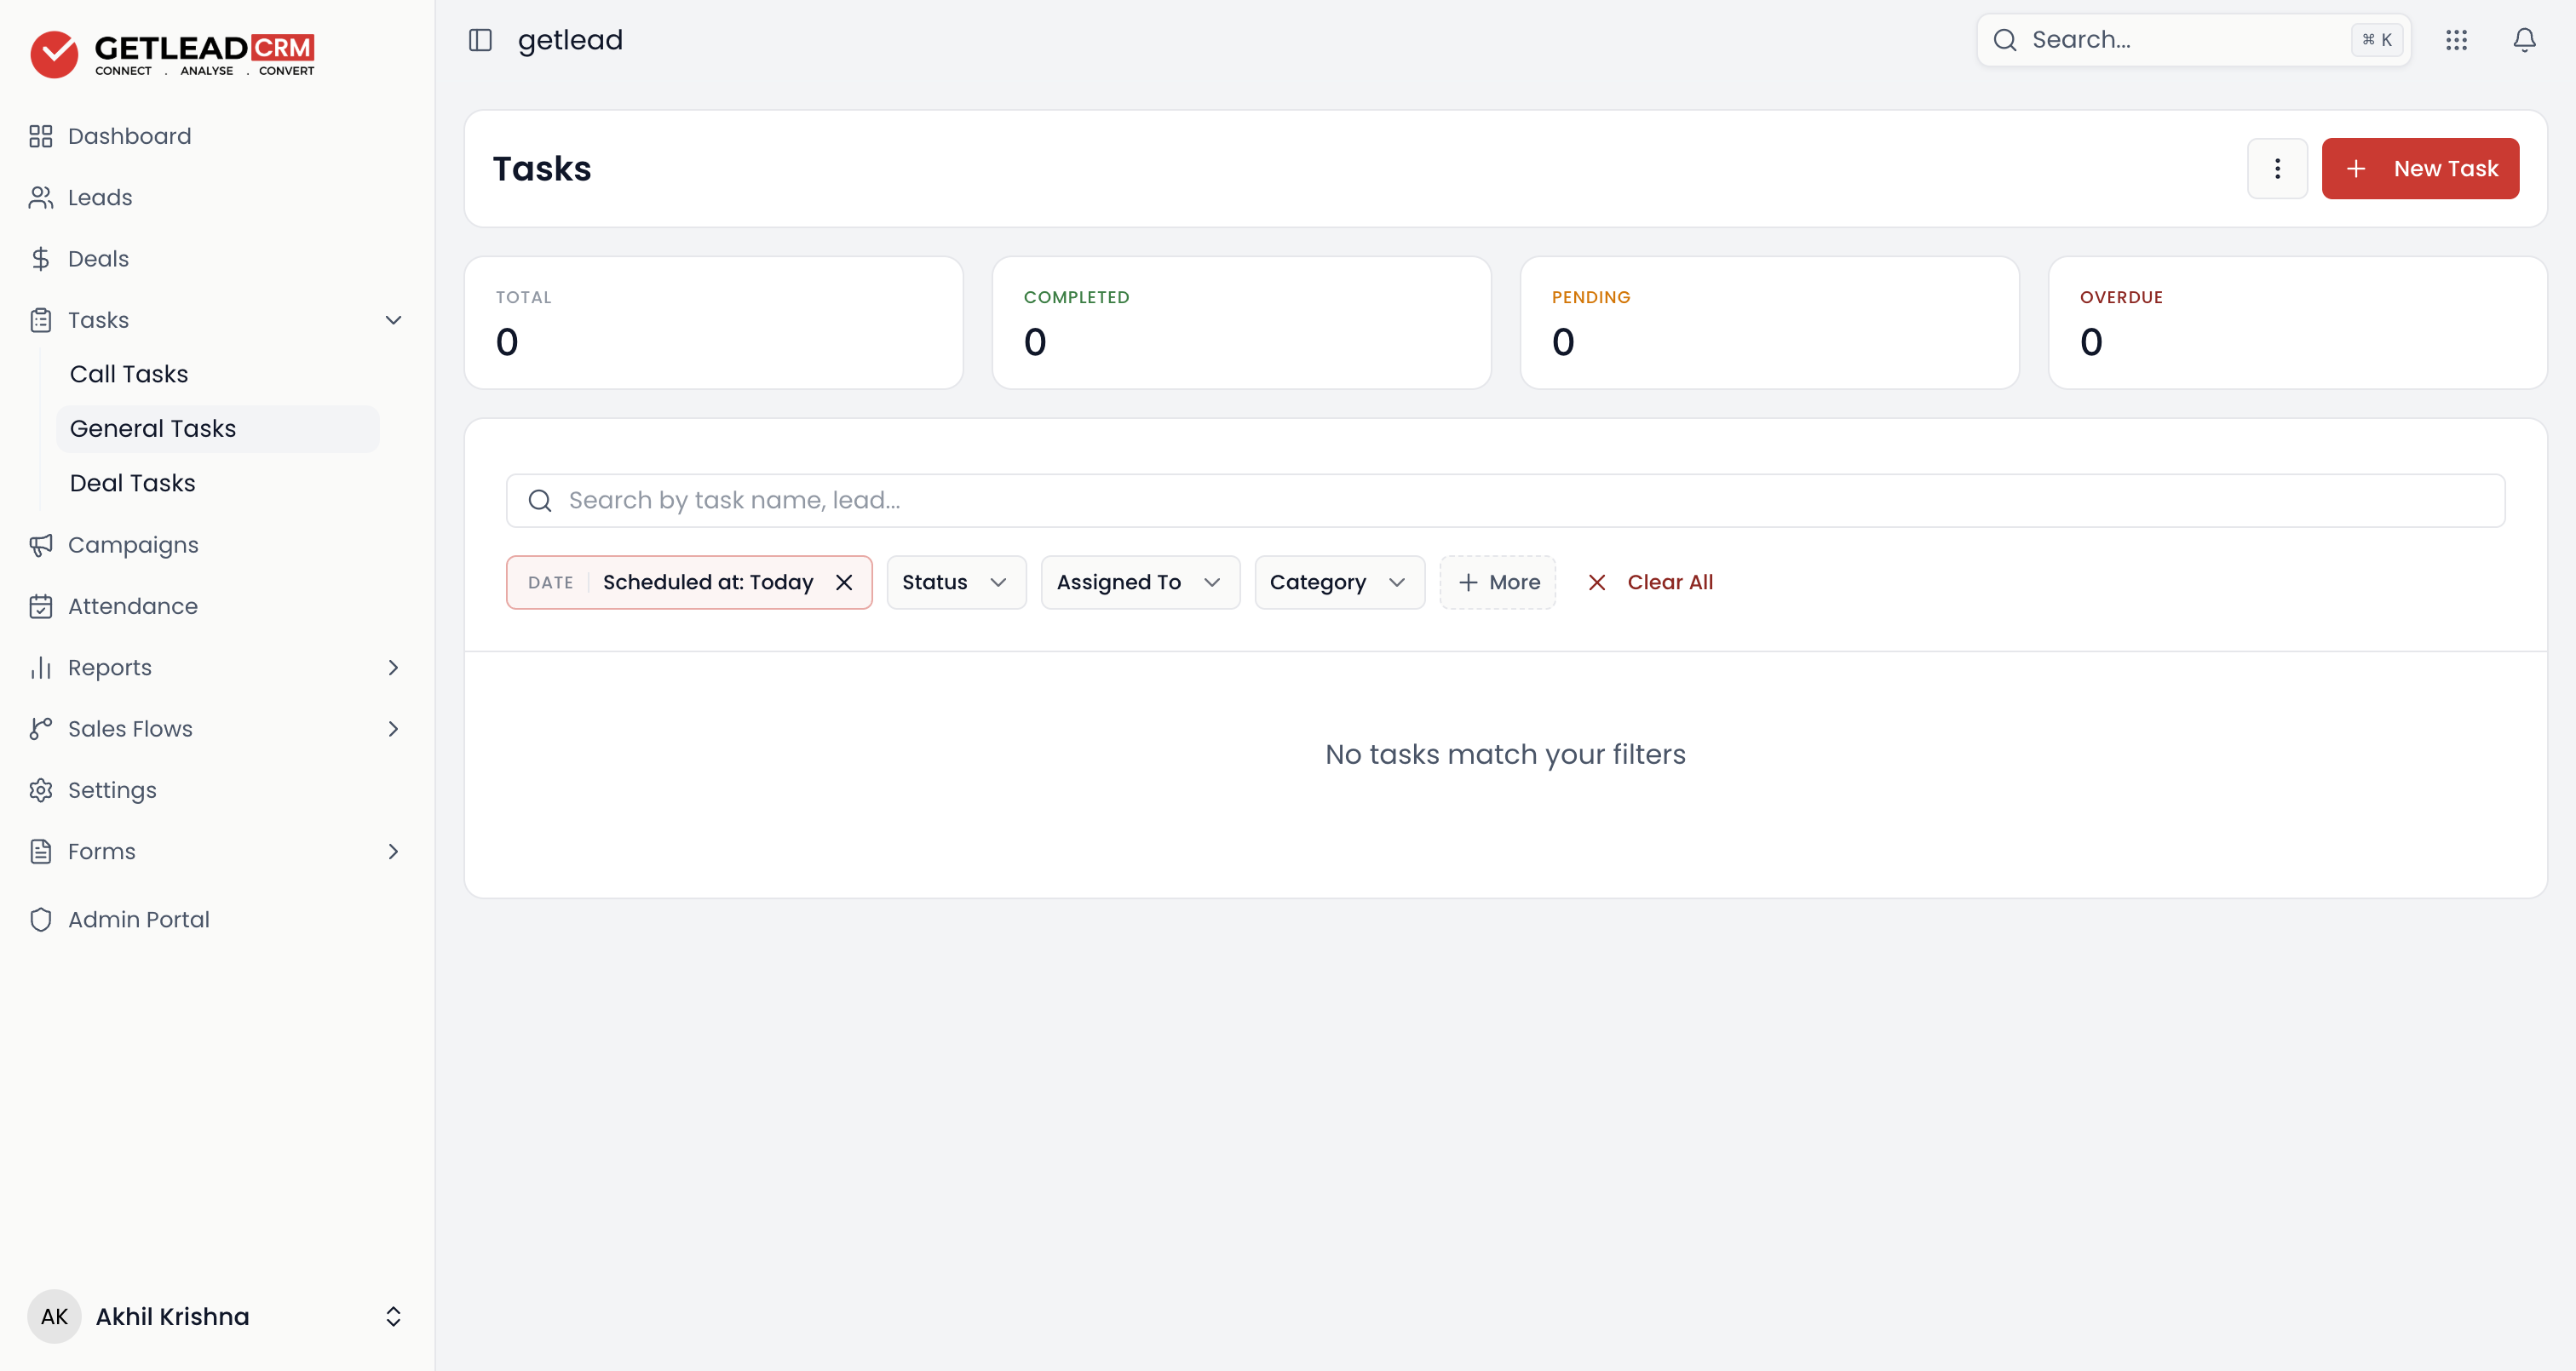Image resolution: width=2576 pixels, height=1371 pixels.
Task: Click the global Search box
Action: (x=2193, y=40)
